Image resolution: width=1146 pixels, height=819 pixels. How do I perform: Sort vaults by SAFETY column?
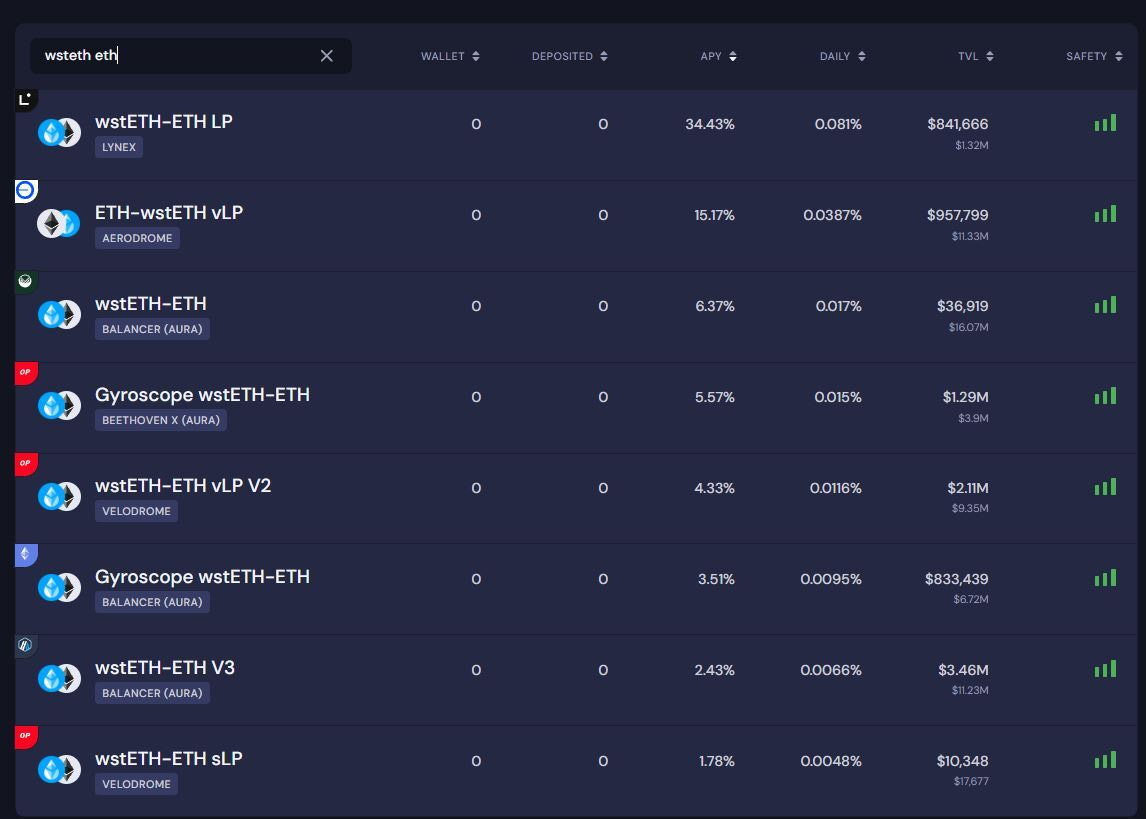tap(1094, 56)
